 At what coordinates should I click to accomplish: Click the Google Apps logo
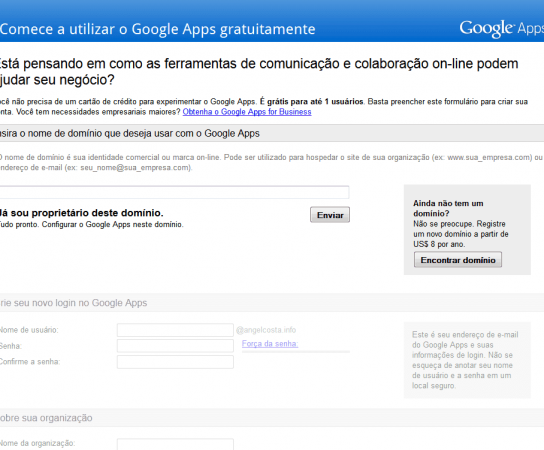502,28
